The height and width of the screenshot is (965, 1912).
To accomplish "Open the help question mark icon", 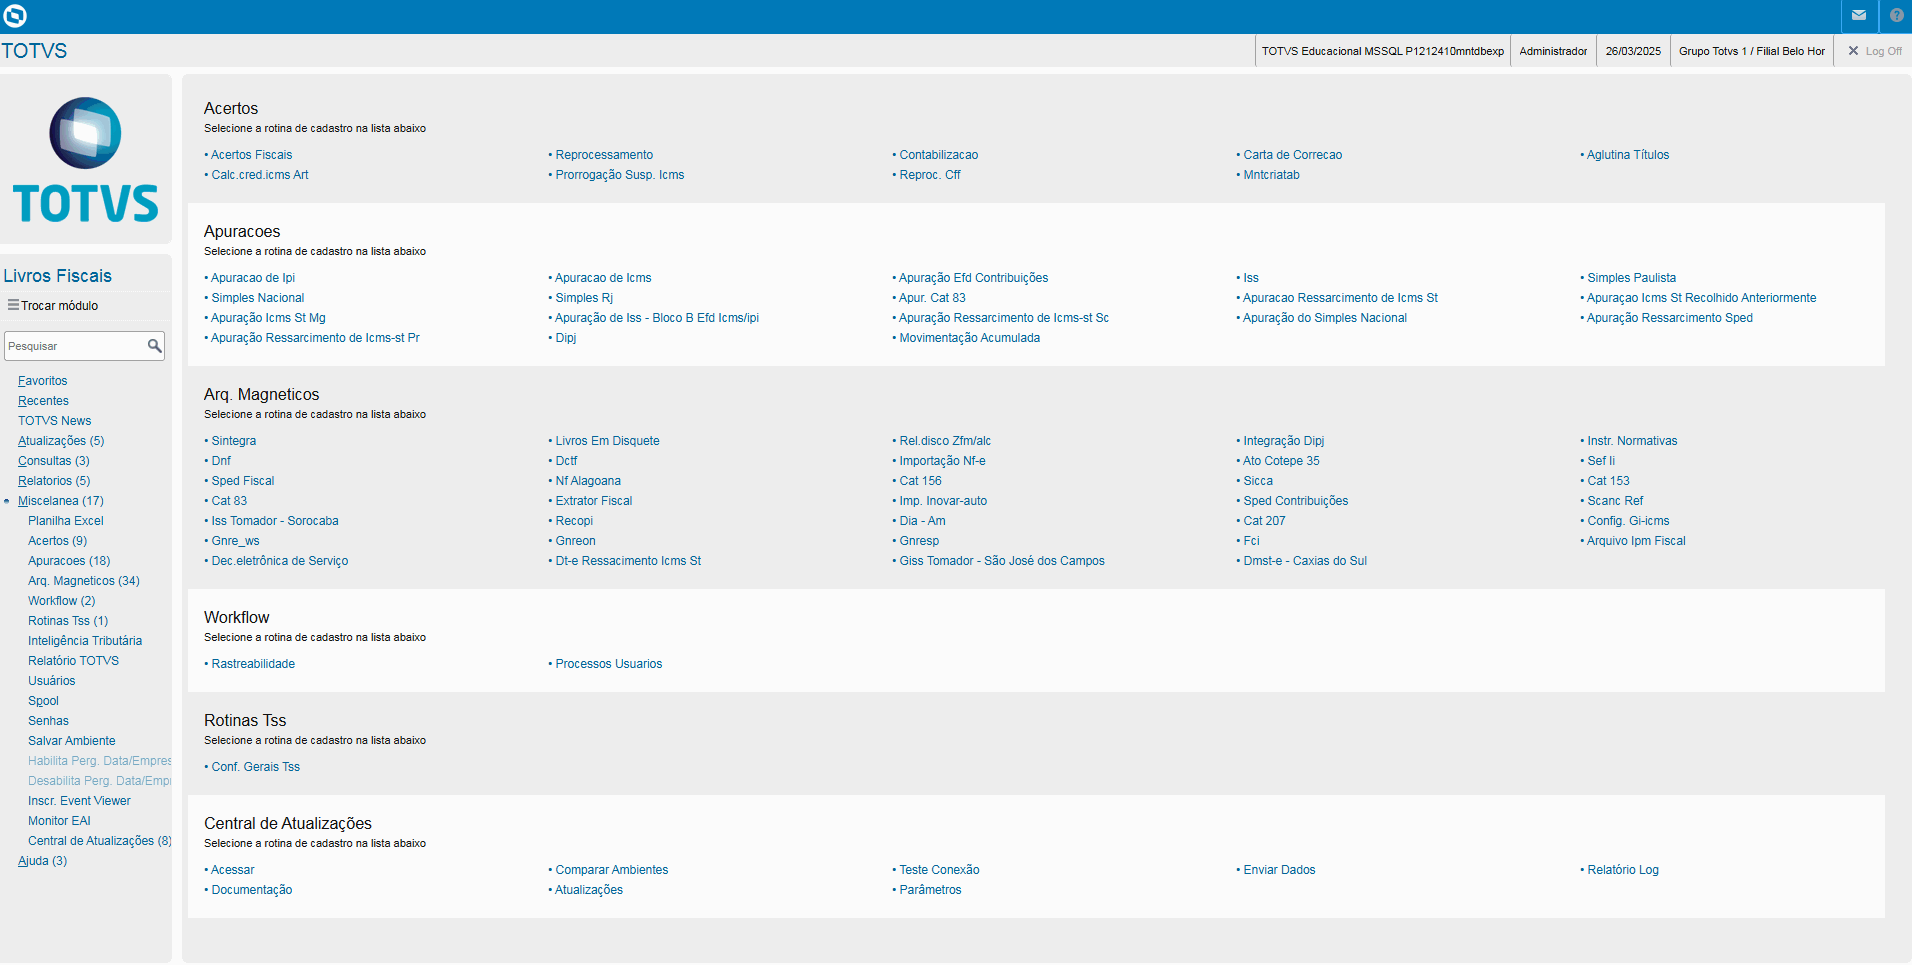I will tap(1897, 15).
